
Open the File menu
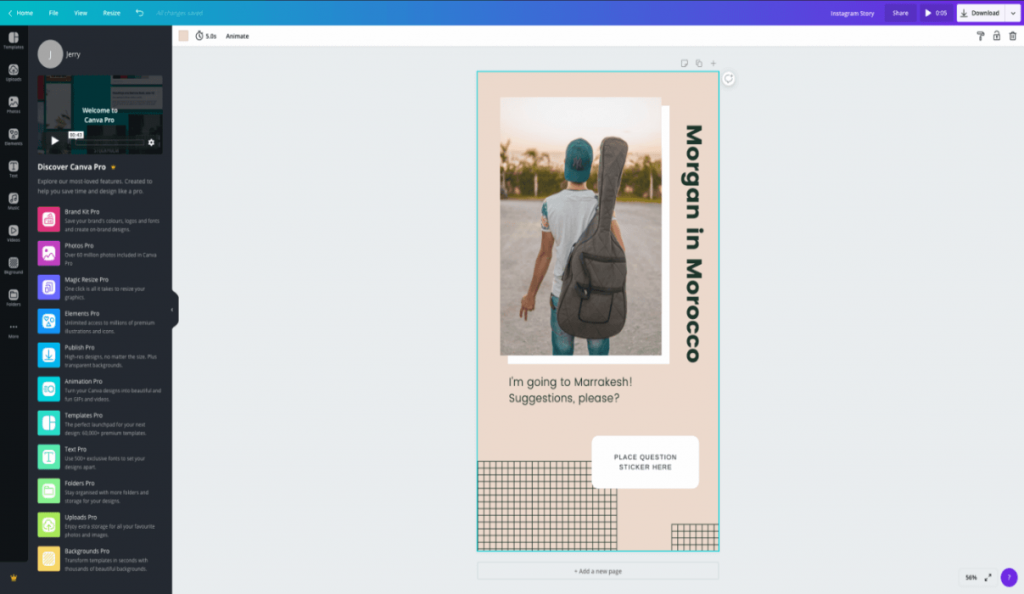tap(53, 13)
